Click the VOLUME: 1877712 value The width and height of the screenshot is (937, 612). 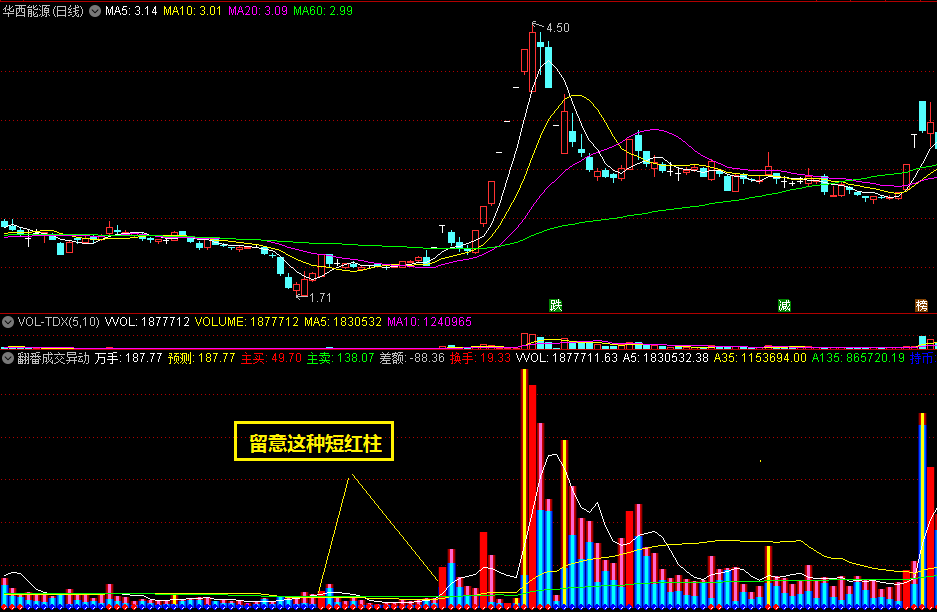pyautogui.click(x=247, y=322)
